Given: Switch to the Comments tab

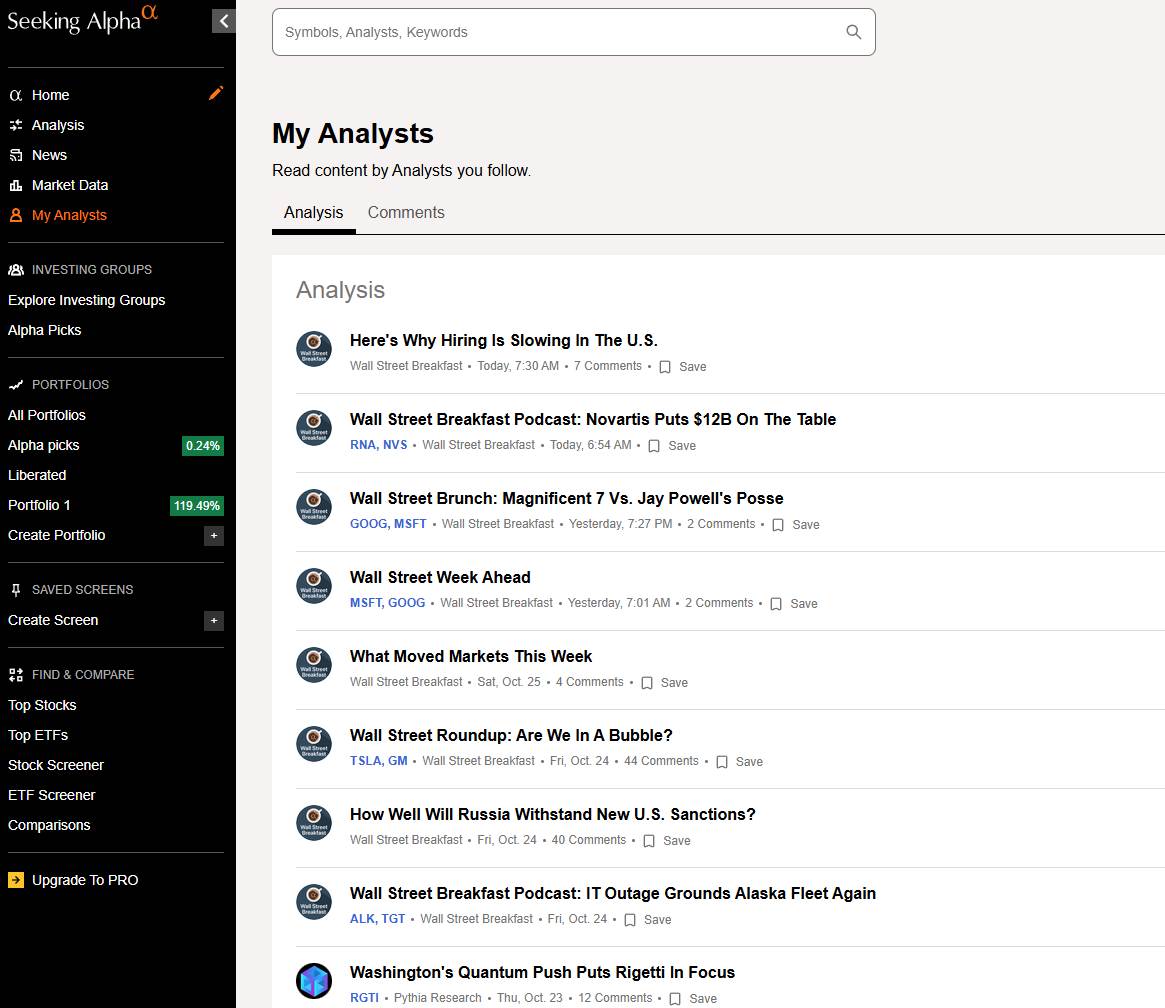Looking at the screenshot, I should pyautogui.click(x=406, y=213).
